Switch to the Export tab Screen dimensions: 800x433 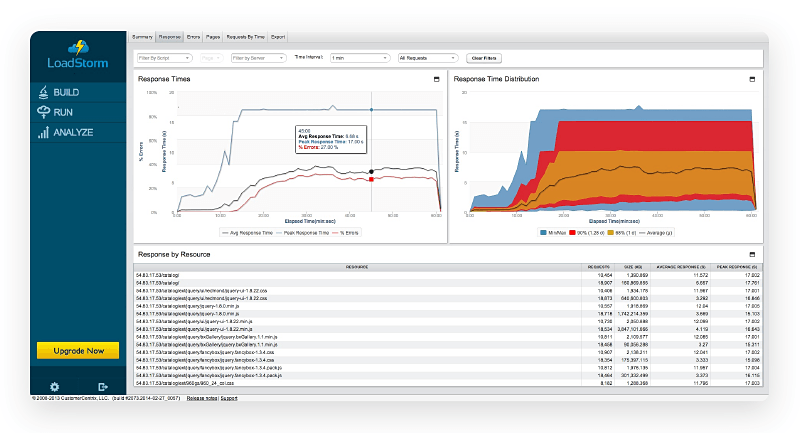pos(278,37)
